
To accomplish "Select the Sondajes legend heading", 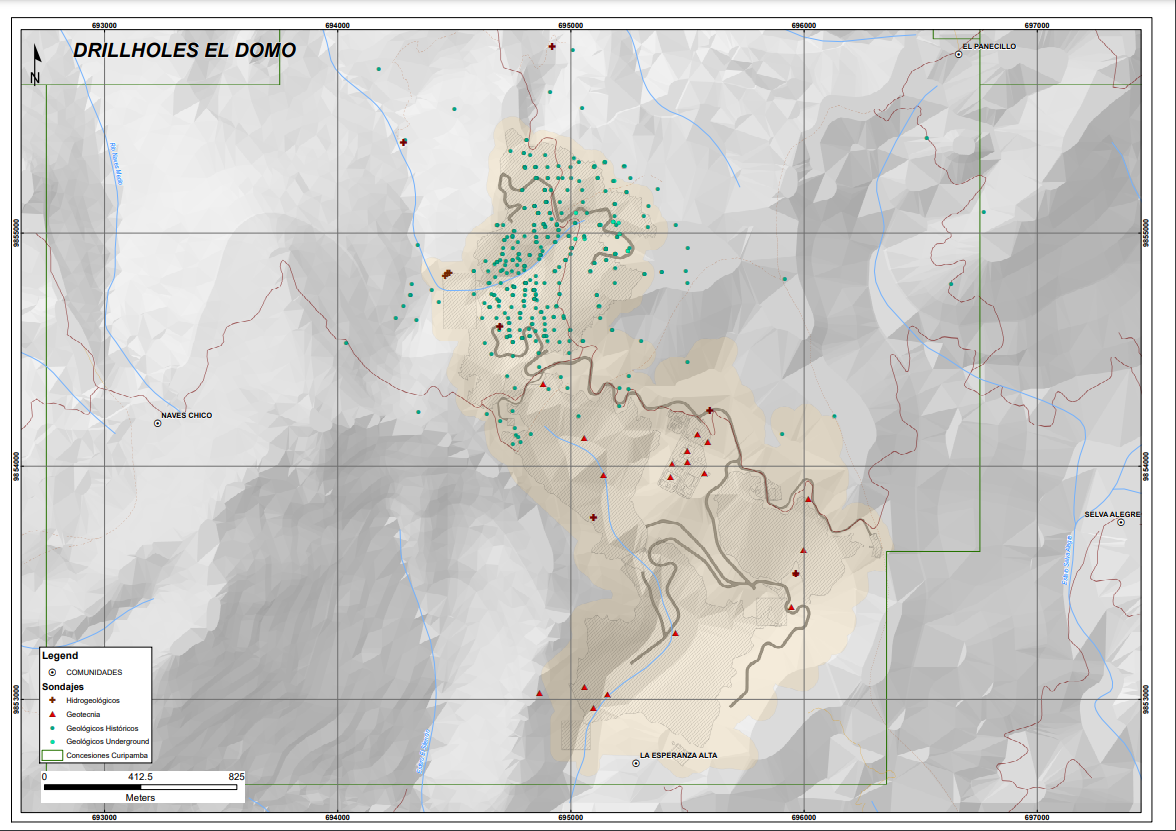I will 62,687.
